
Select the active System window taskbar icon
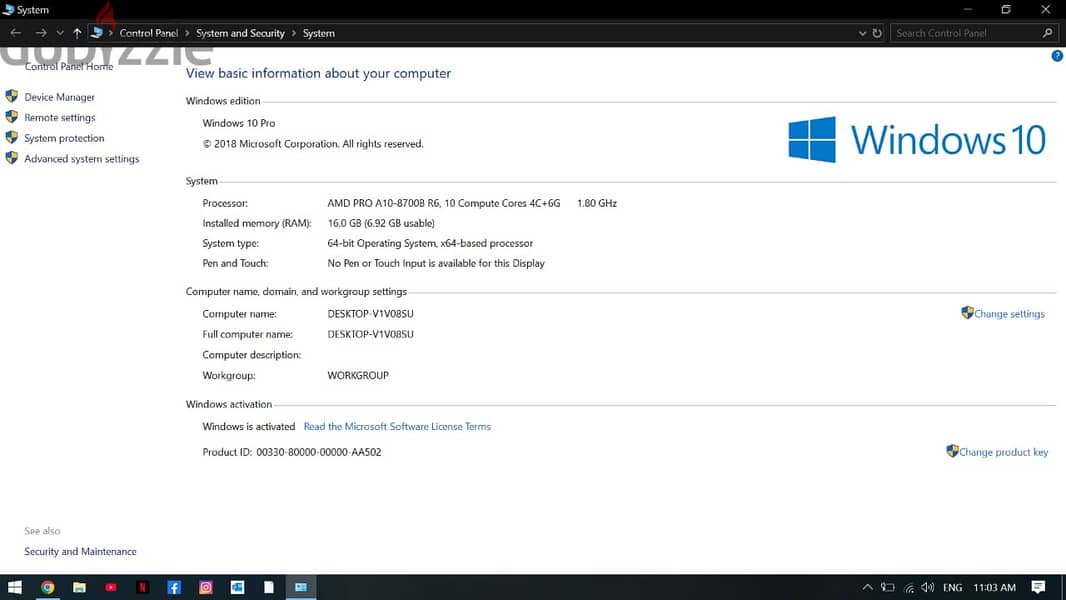(x=300, y=587)
